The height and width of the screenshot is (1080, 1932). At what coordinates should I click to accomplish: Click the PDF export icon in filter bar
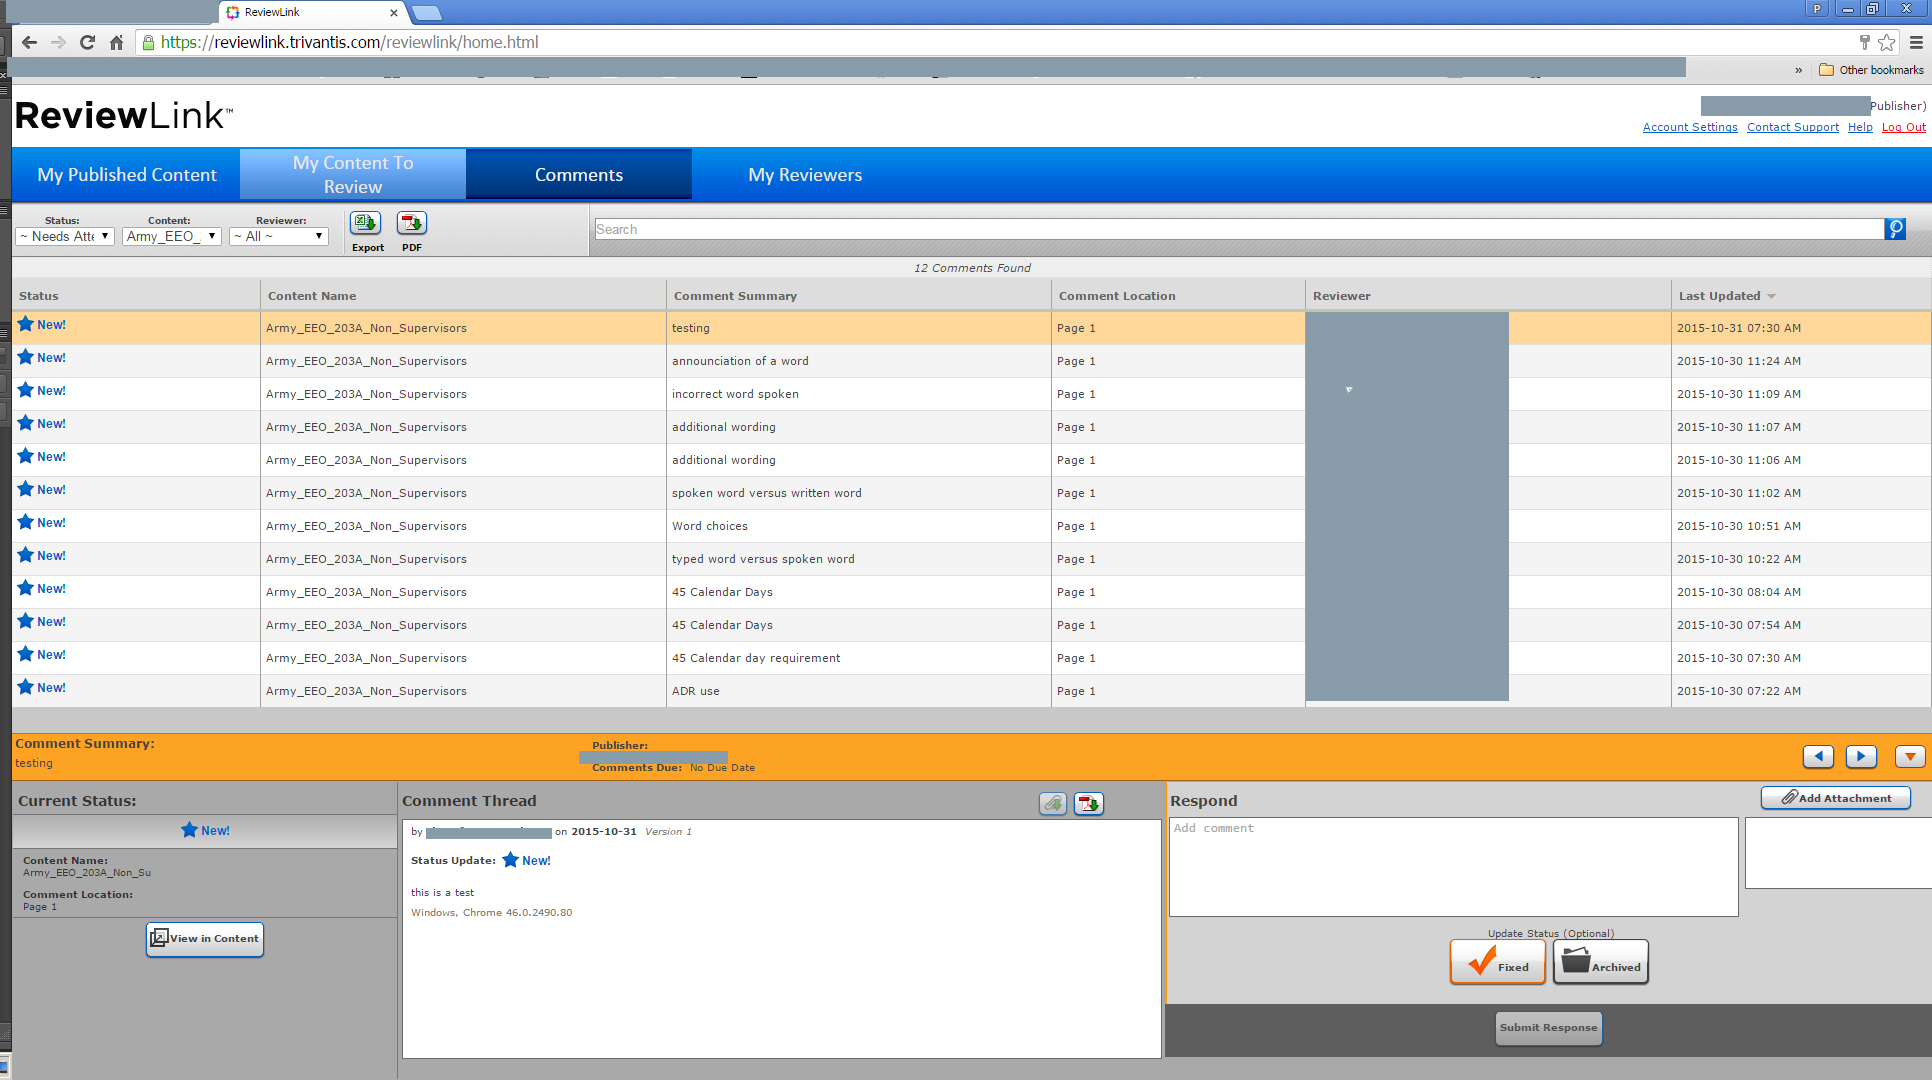click(x=412, y=224)
